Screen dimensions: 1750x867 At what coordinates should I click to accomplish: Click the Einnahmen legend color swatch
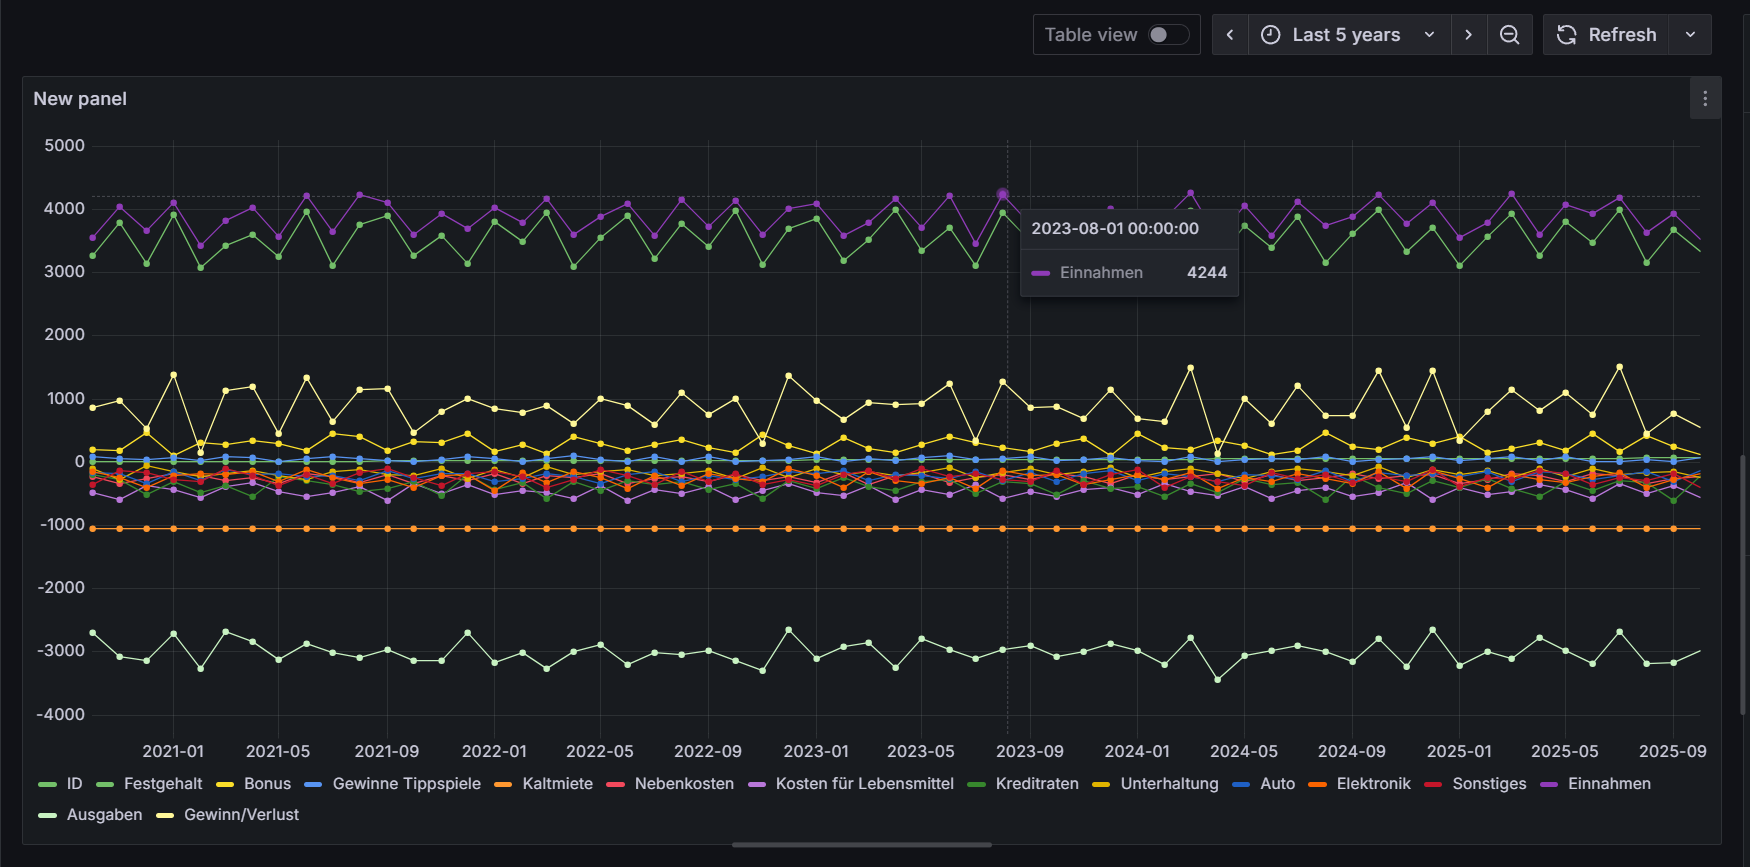(1549, 784)
